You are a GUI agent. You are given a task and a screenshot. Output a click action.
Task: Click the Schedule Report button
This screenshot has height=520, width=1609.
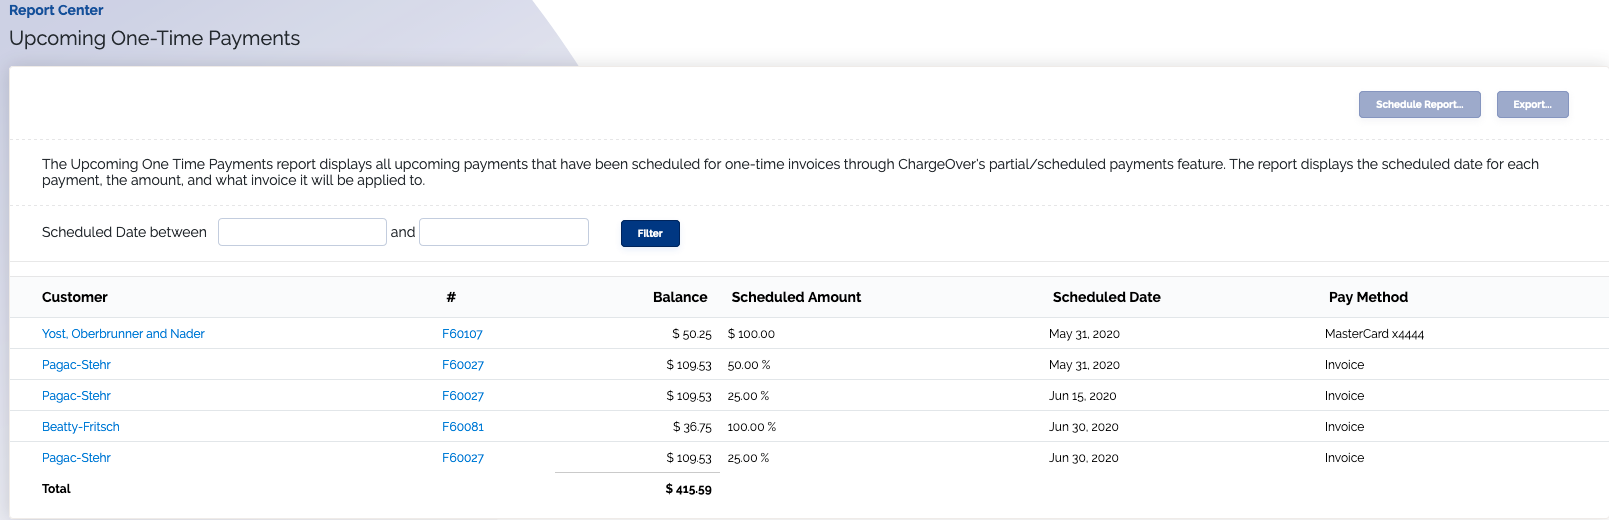1419,104
